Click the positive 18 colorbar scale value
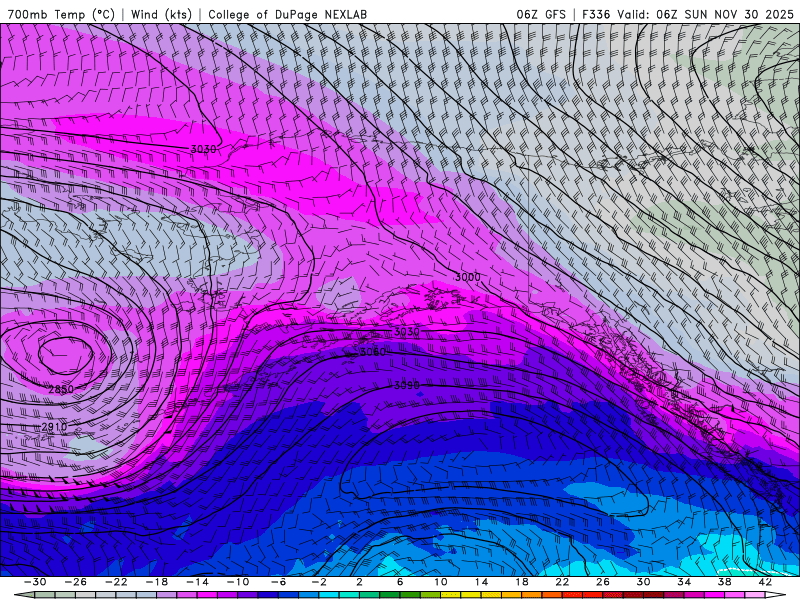Viewport: 800px width, 600px height. 521,582
